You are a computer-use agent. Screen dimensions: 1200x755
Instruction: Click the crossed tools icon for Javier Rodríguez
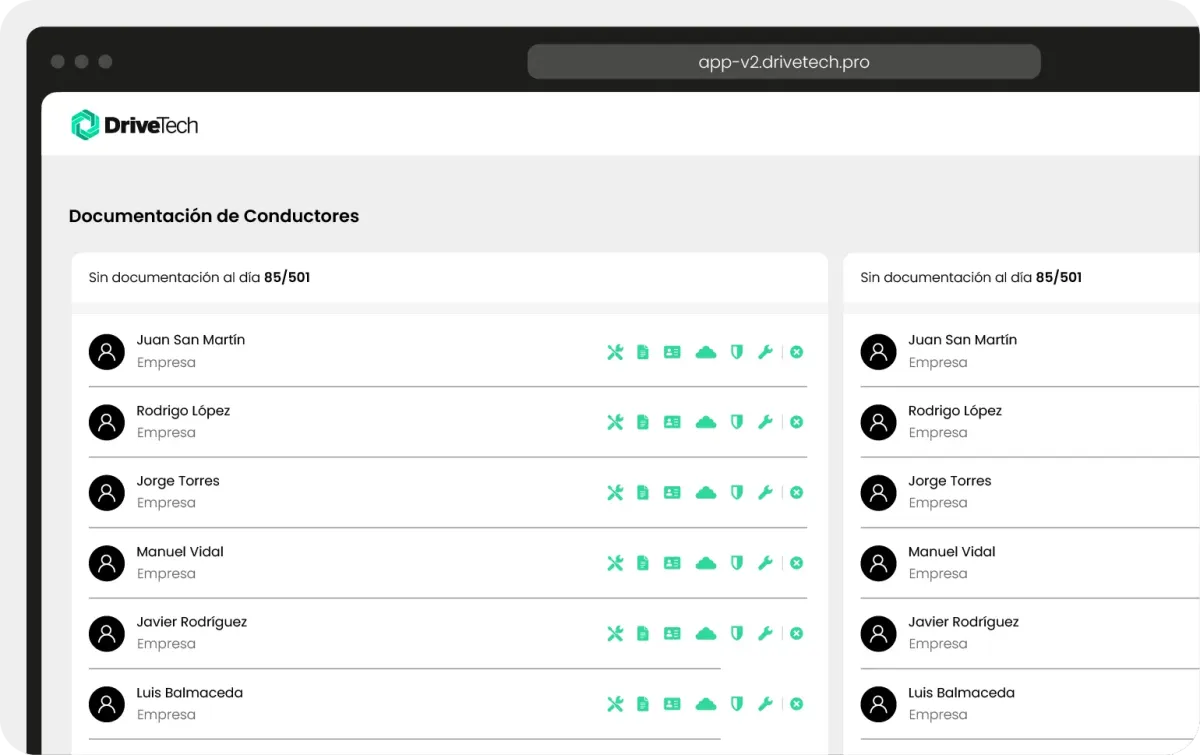tap(615, 633)
